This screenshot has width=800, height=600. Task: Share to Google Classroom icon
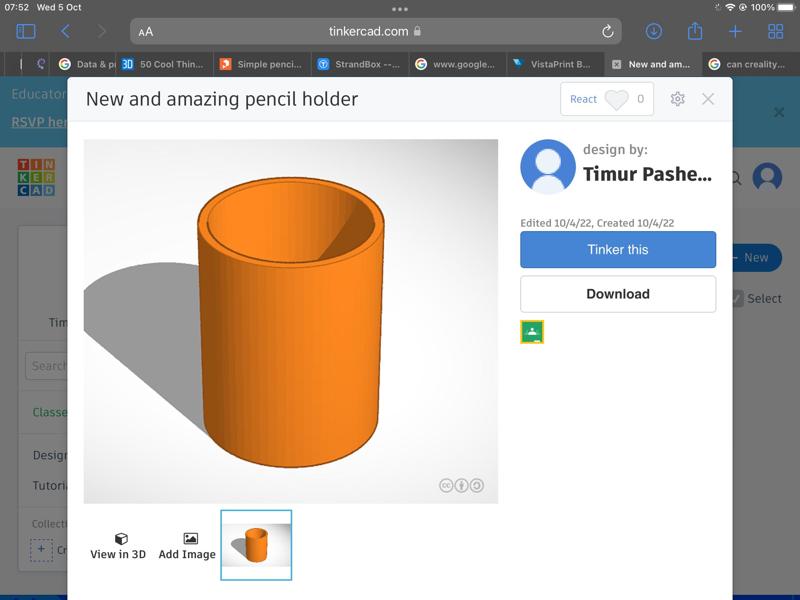click(x=532, y=332)
